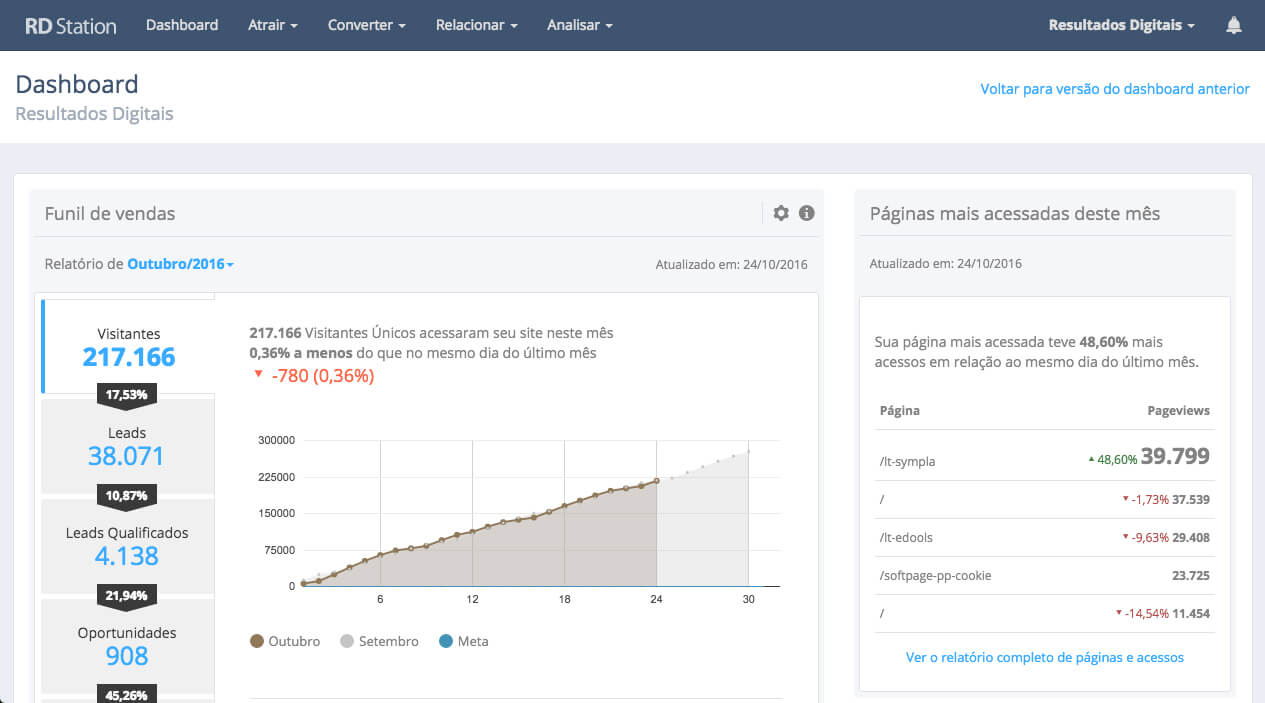Click Páginas mais acessadas deste mês title
Image resolution: width=1265 pixels, height=703 pixels.
tap(1015, 213)
